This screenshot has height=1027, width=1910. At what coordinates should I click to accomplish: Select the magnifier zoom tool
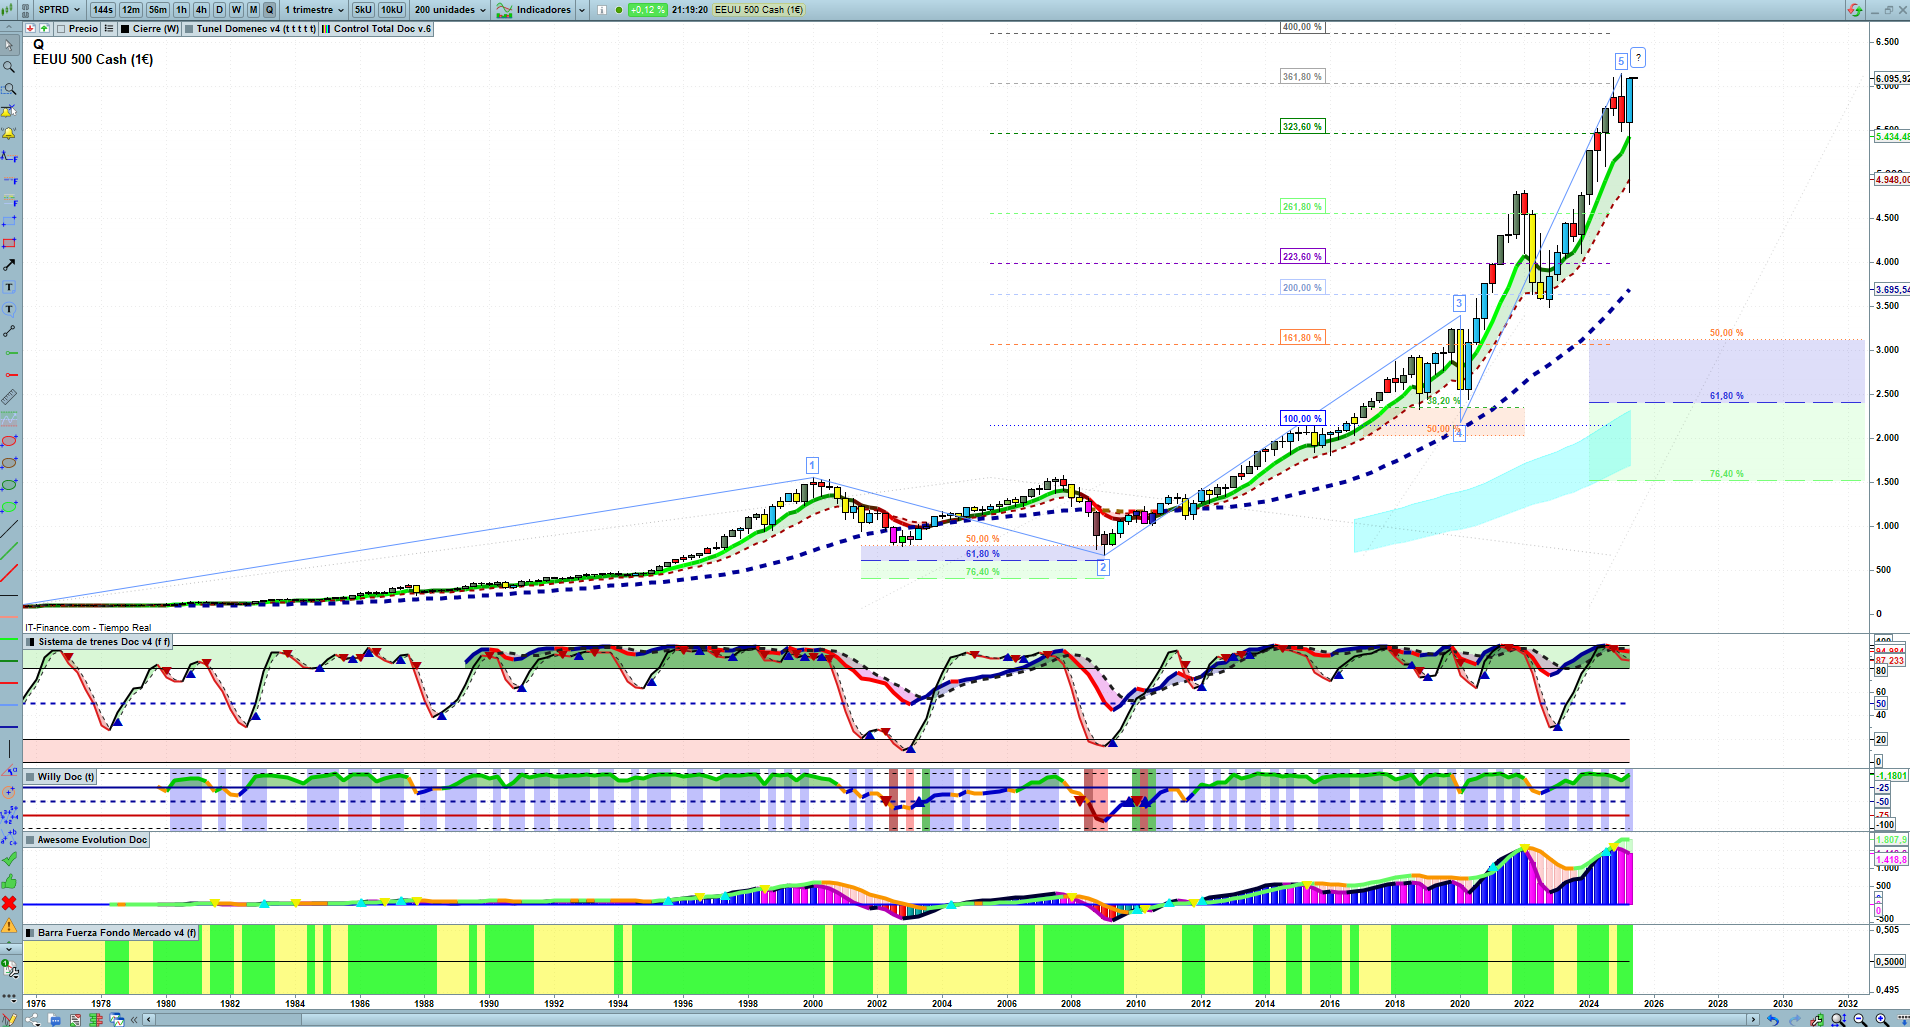click(9, 67)
